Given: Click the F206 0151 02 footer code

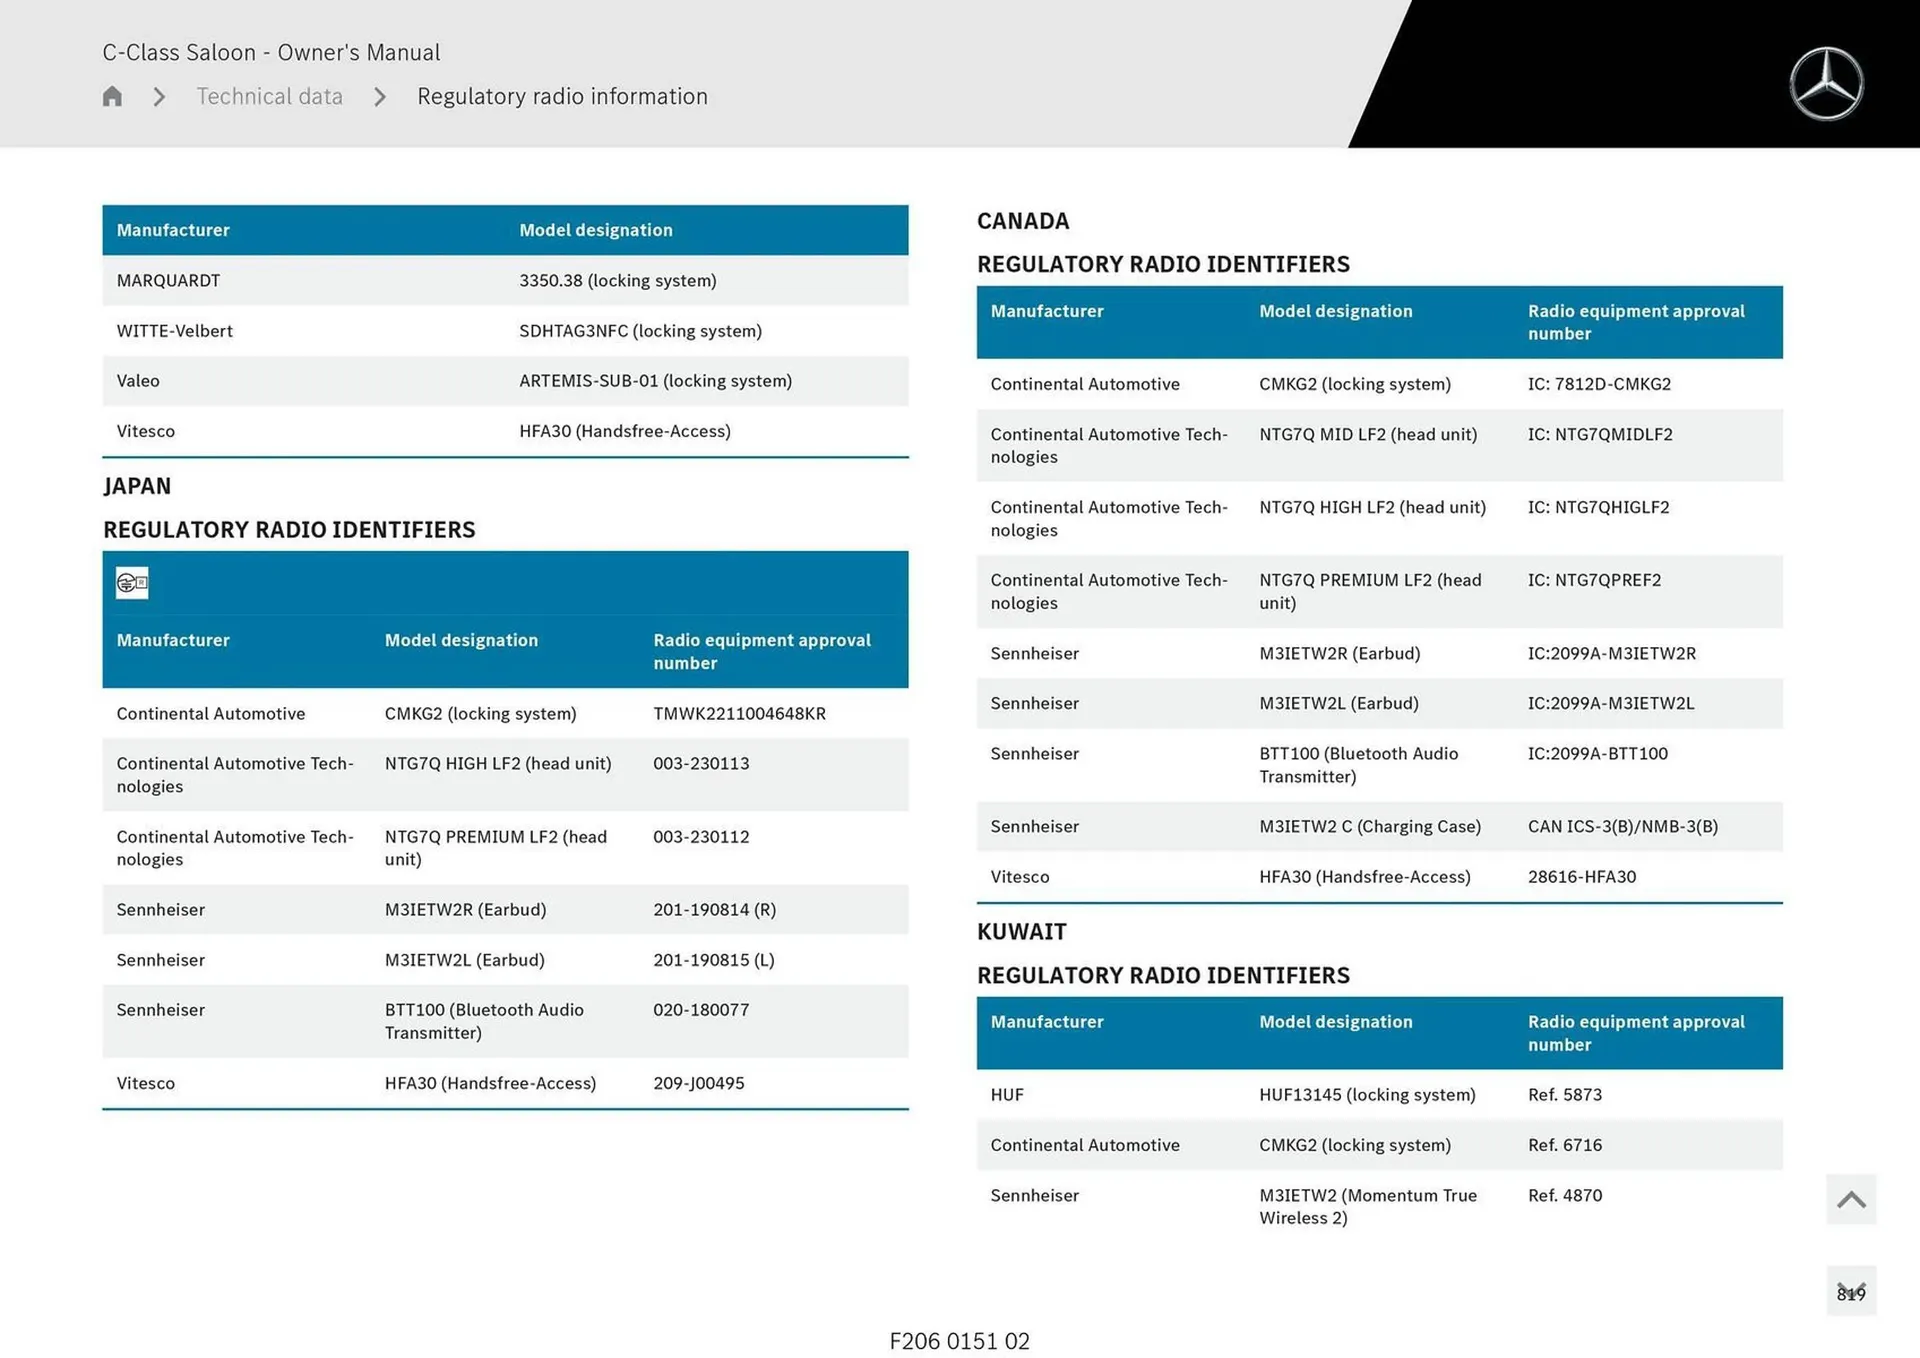Looking at the screenshot, I should tap(959, 1341).
